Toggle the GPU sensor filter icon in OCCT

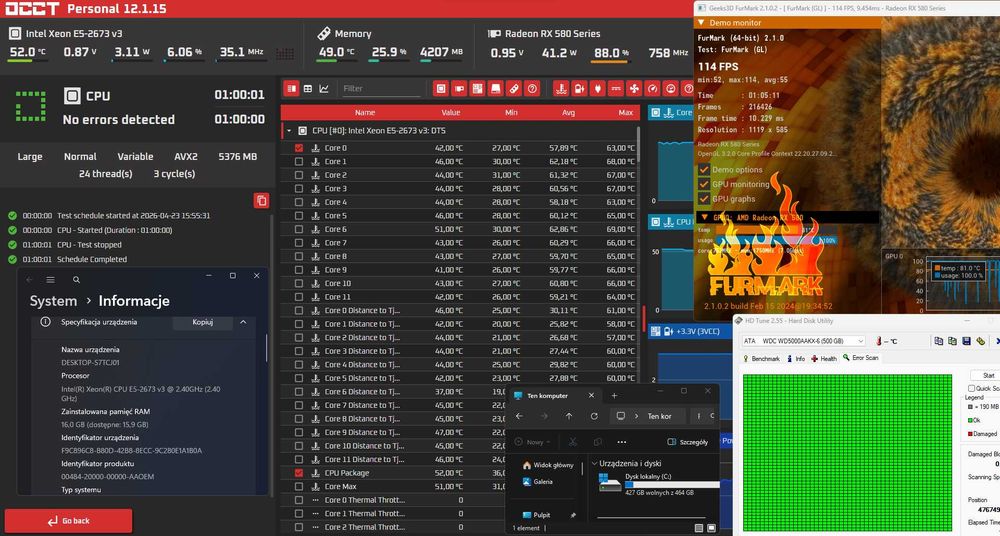(459, 89)
